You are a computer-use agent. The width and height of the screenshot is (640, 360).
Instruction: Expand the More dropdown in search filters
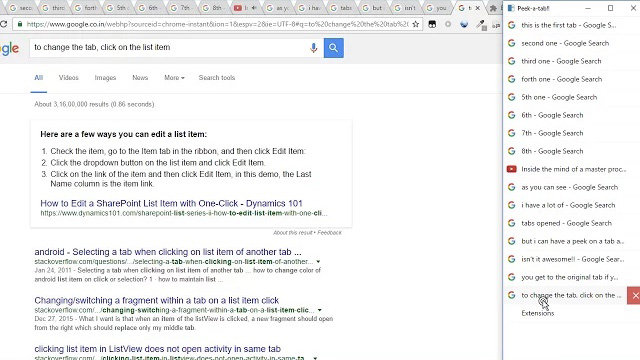click(x=174, y=78)
